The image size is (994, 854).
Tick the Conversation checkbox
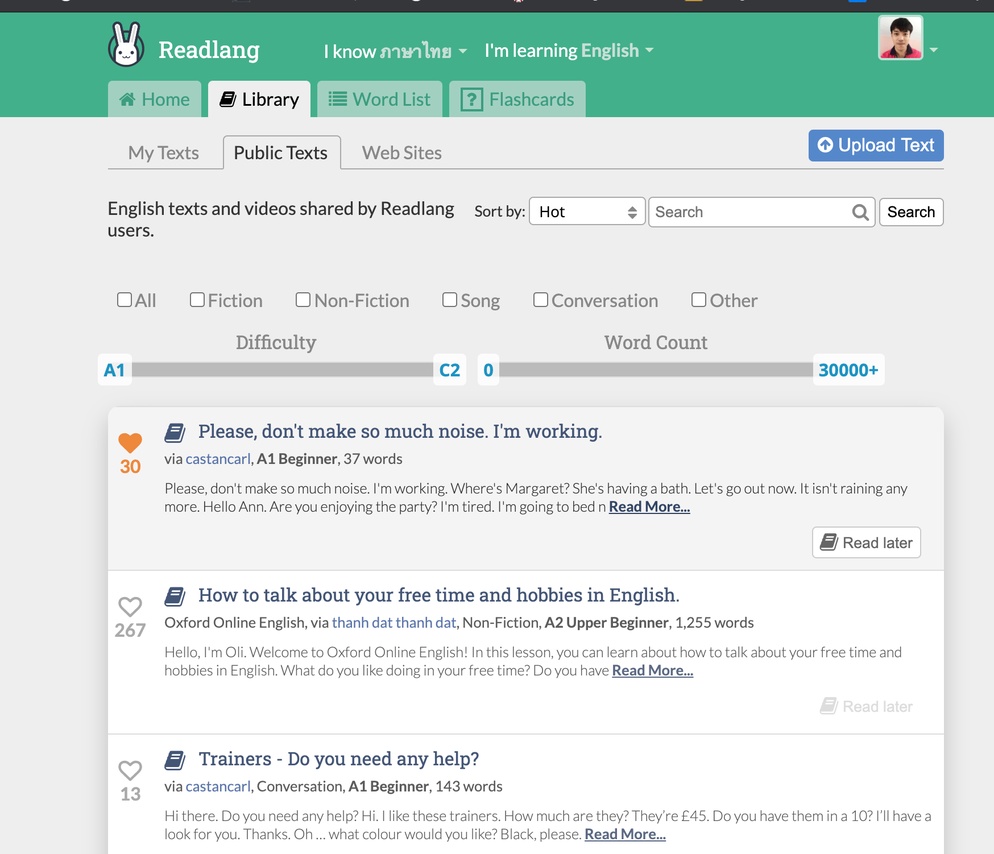(540, 299)
